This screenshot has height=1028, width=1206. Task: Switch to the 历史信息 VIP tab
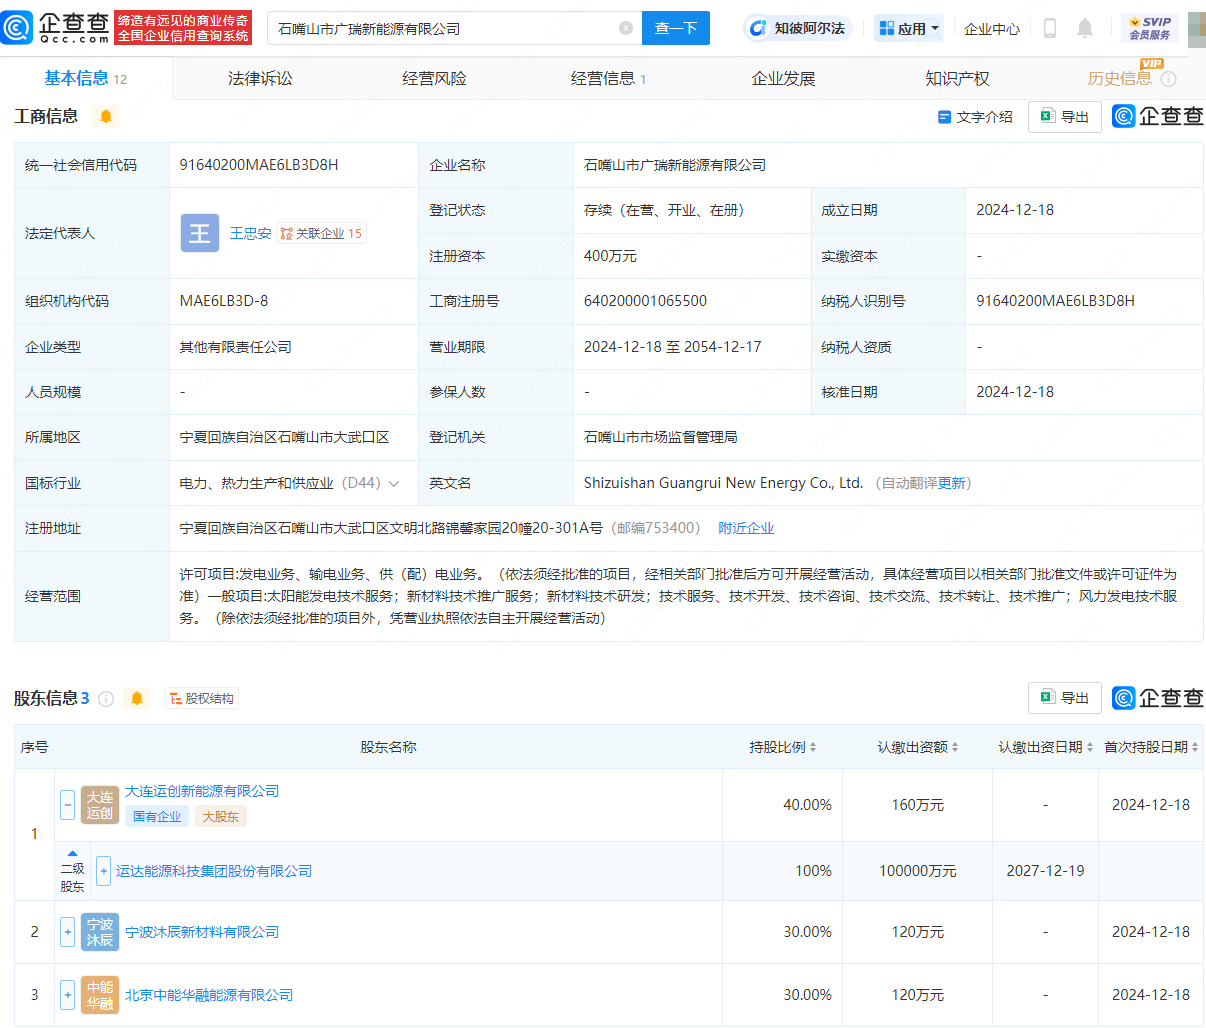1119,78
